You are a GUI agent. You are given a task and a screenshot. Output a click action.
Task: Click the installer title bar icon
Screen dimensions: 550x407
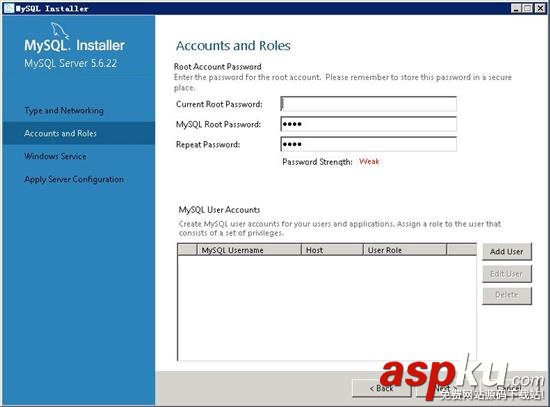[8, 8]
